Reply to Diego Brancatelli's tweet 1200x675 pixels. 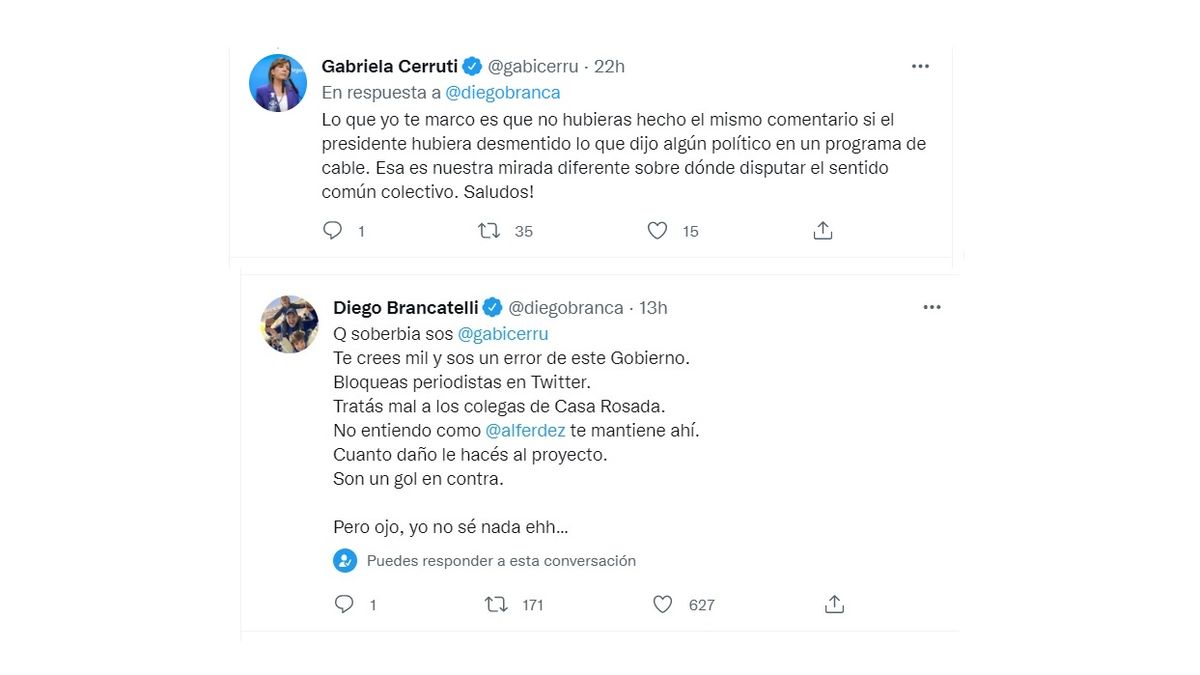point(344,604)
